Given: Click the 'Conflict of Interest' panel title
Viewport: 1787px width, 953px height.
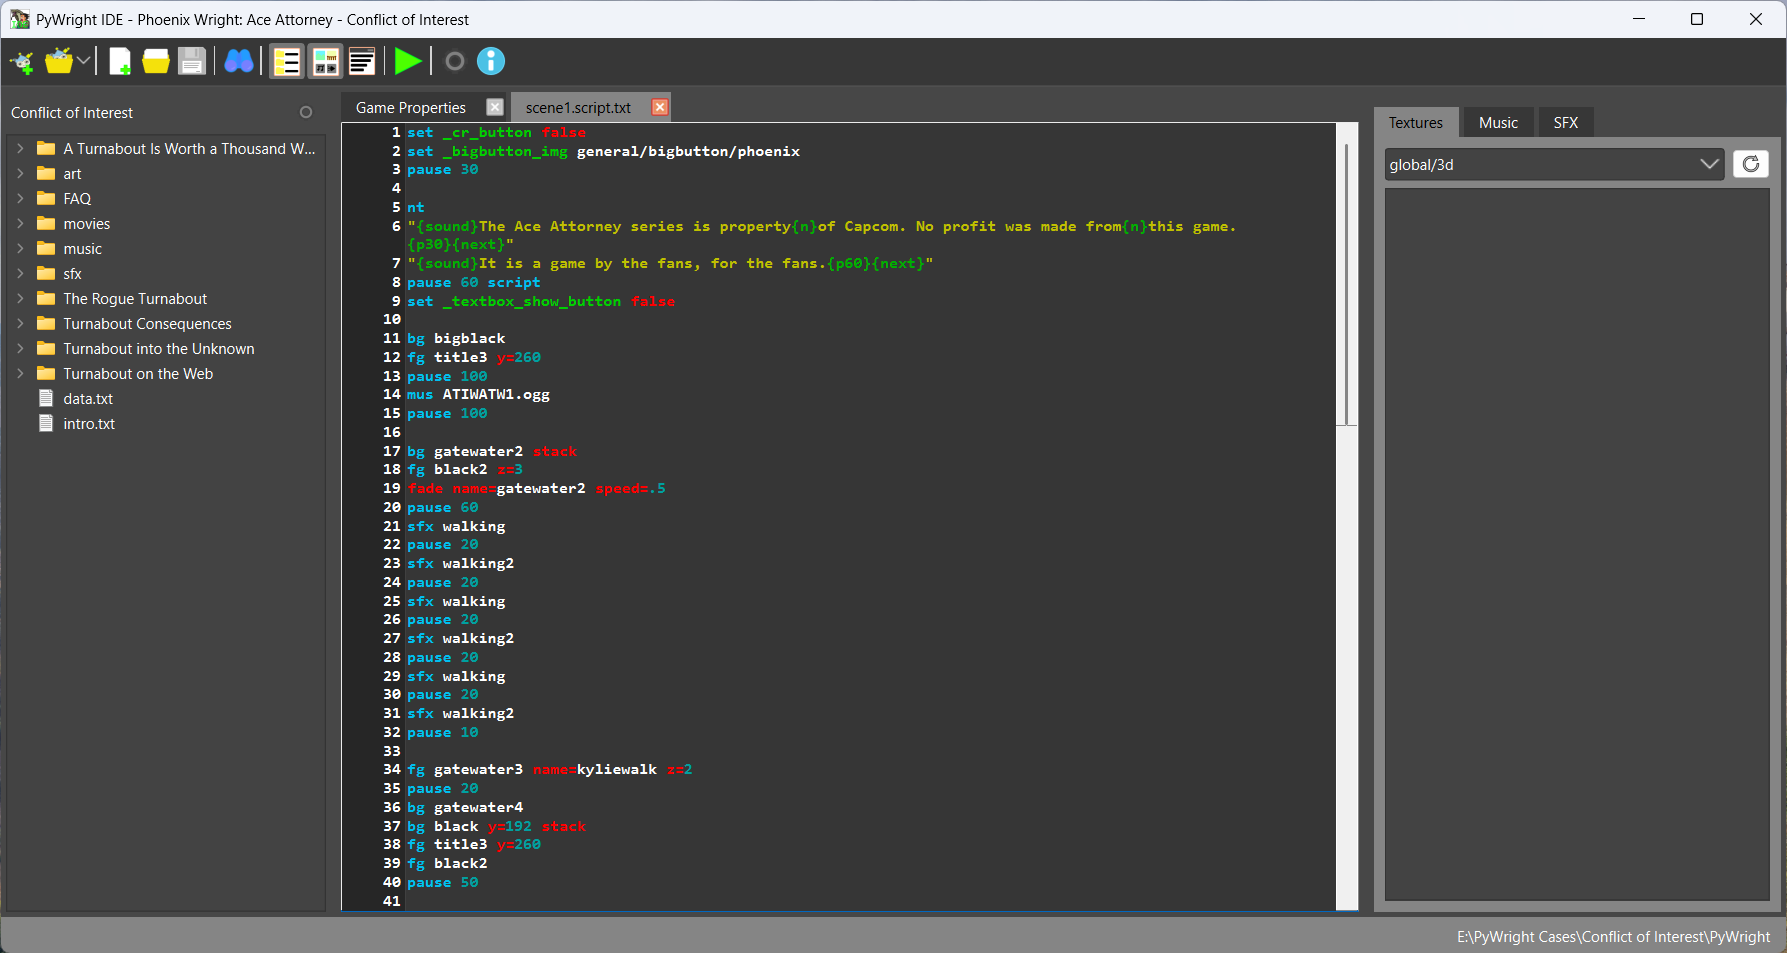Looking at the screenshot, I should 72,113.
